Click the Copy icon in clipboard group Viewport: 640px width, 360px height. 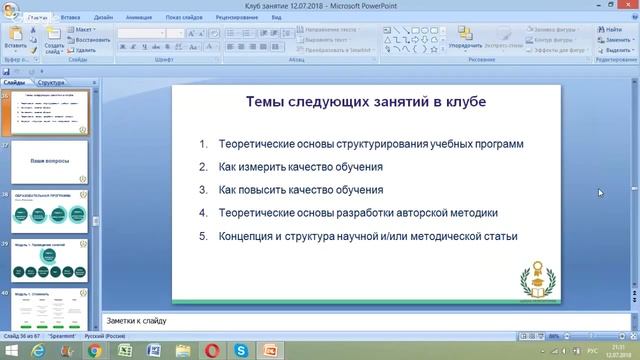point(33,40)
